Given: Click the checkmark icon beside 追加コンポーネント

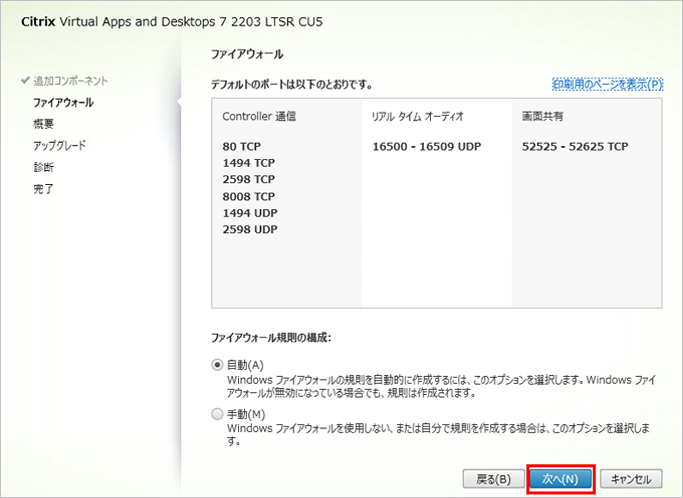Looking at the screenshot, I should pos(25,80).
